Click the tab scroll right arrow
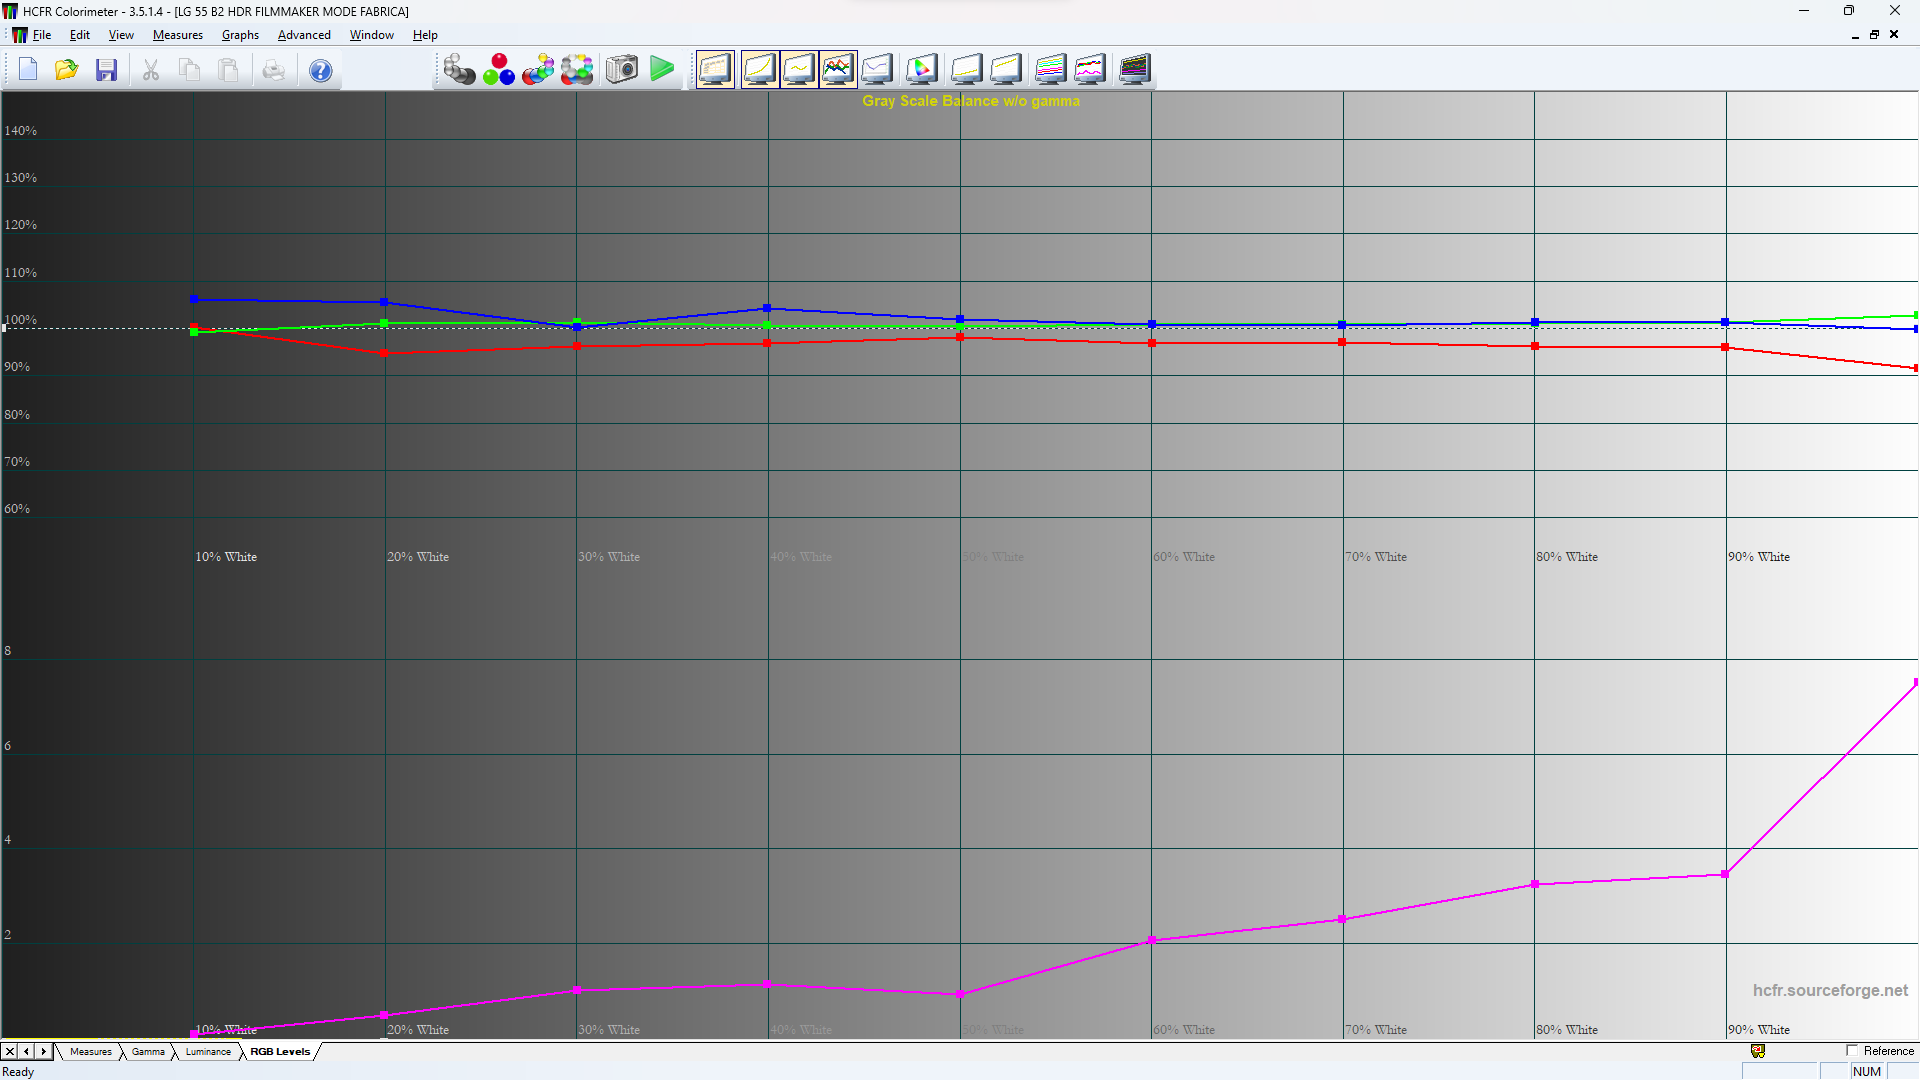 [43, 1052]
